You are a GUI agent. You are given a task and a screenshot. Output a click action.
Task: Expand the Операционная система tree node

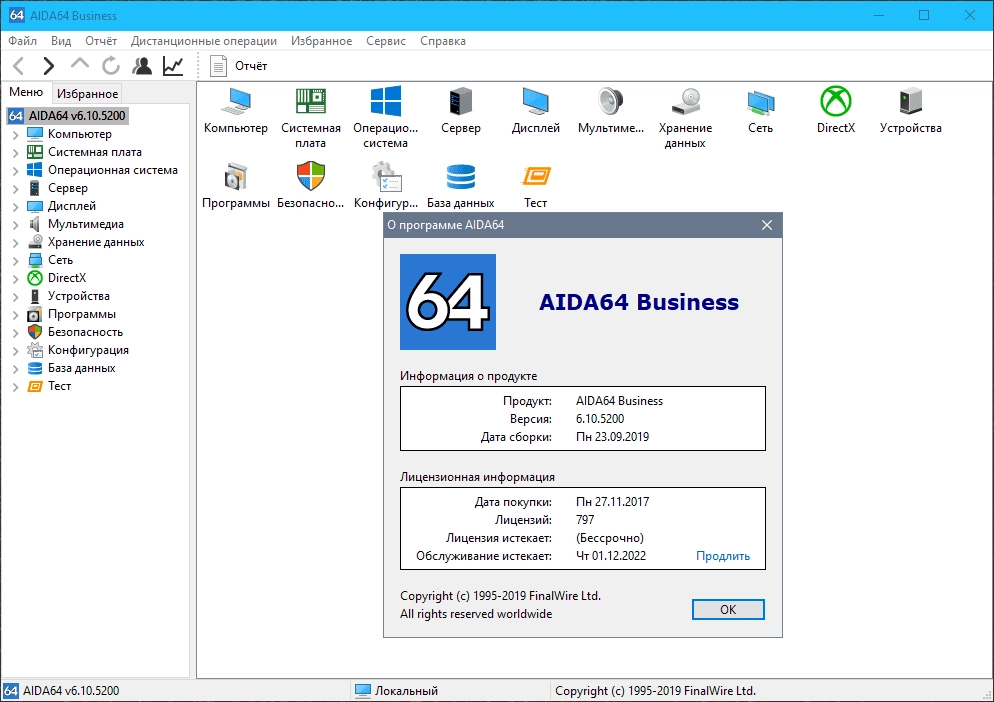tap(16, 171)
